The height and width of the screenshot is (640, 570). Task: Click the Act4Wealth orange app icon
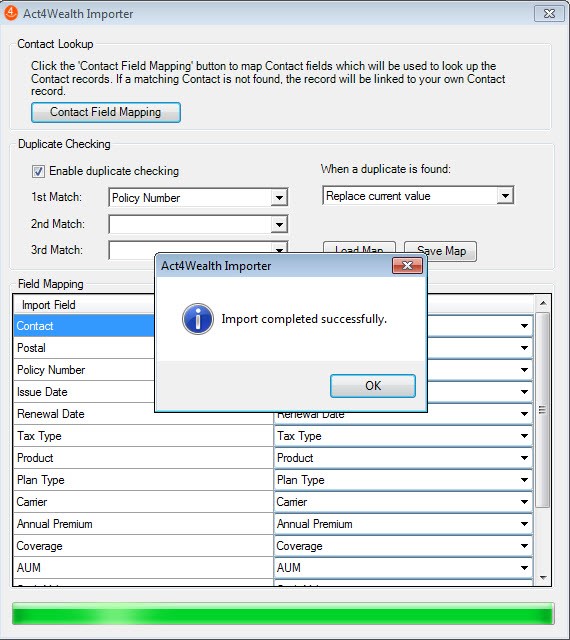click(x=11, y=13)
